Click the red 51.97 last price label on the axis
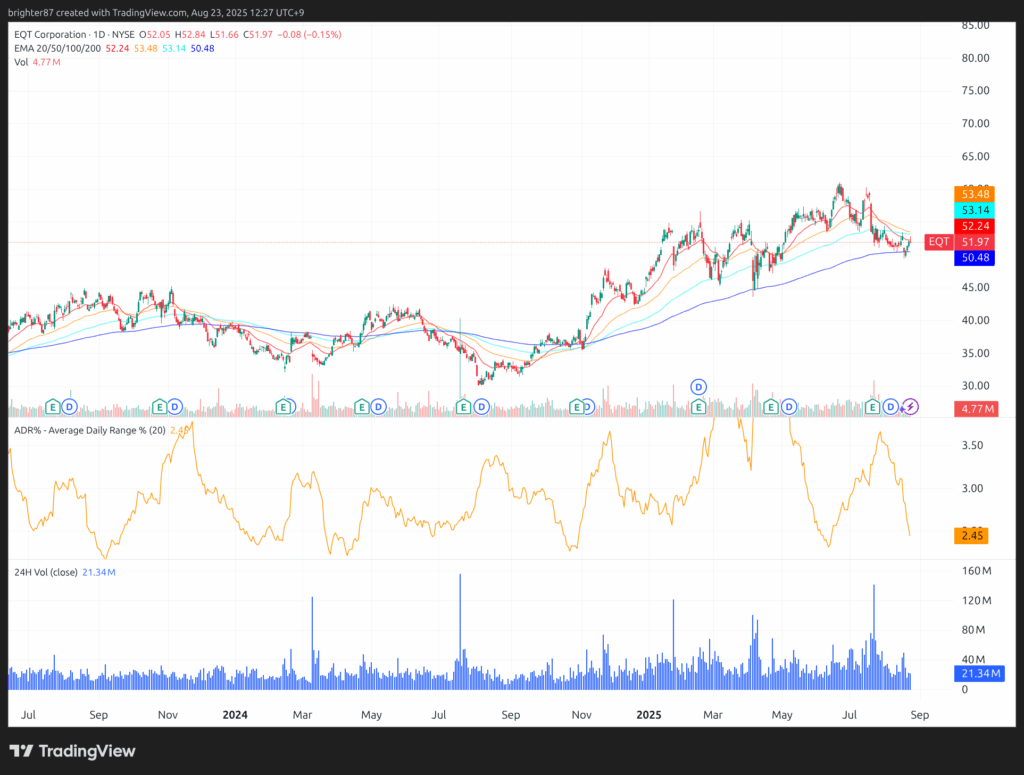 point(975,242)
